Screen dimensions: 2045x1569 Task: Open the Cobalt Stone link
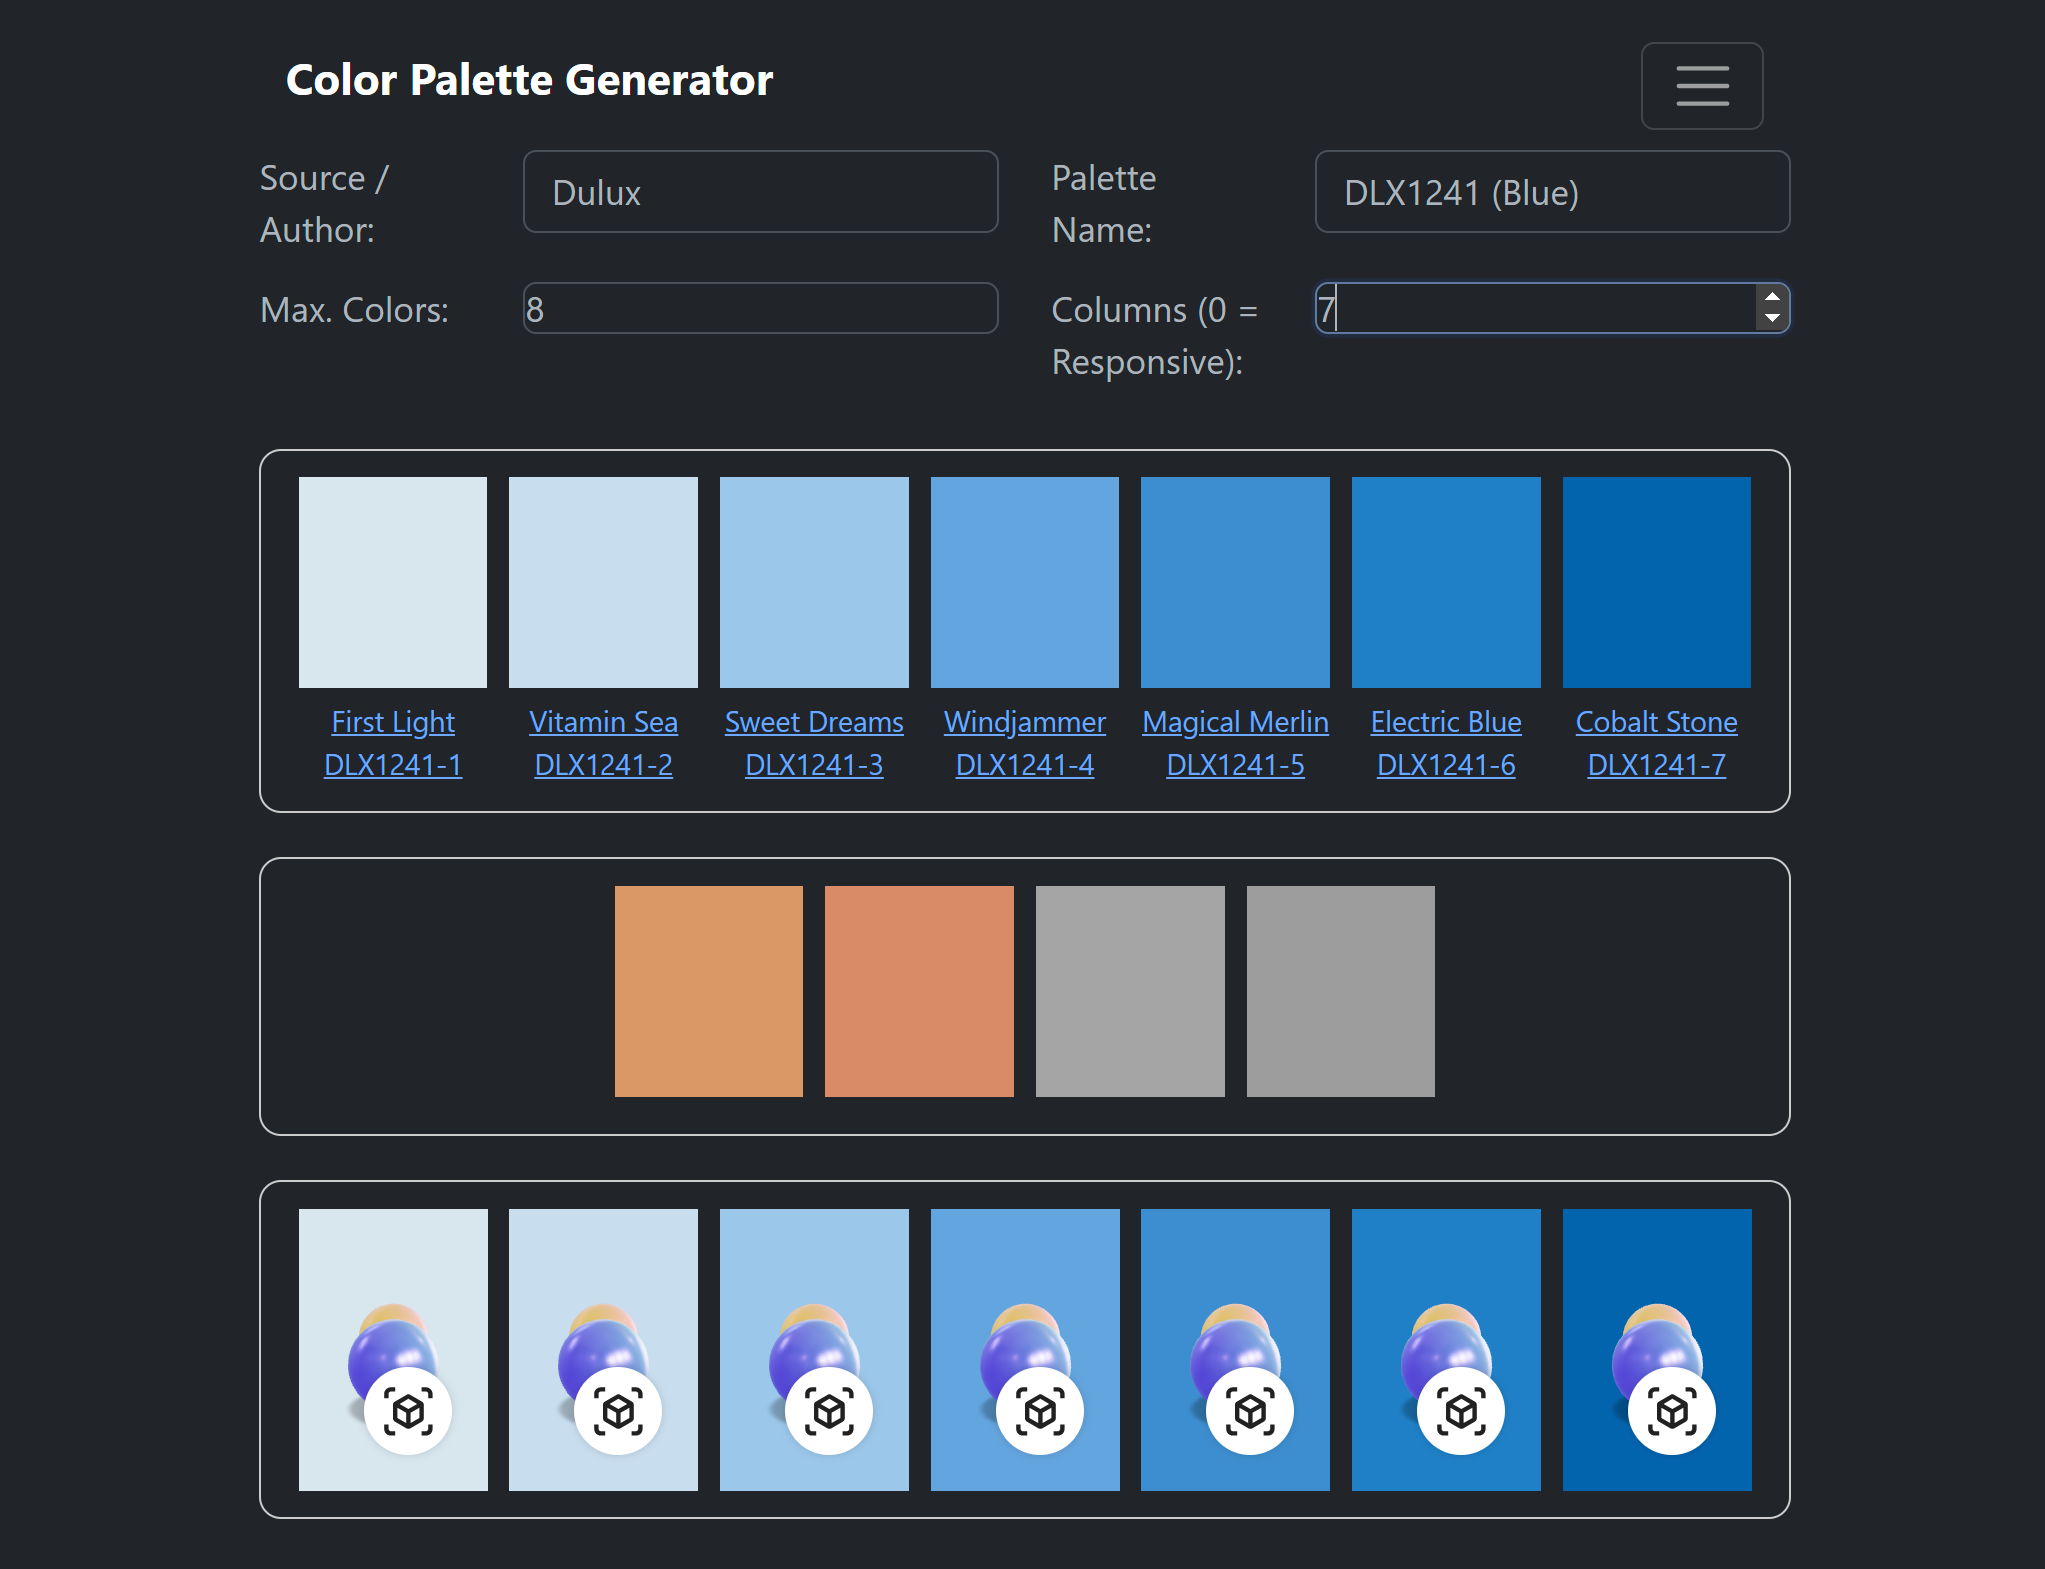coord(1657,722)
